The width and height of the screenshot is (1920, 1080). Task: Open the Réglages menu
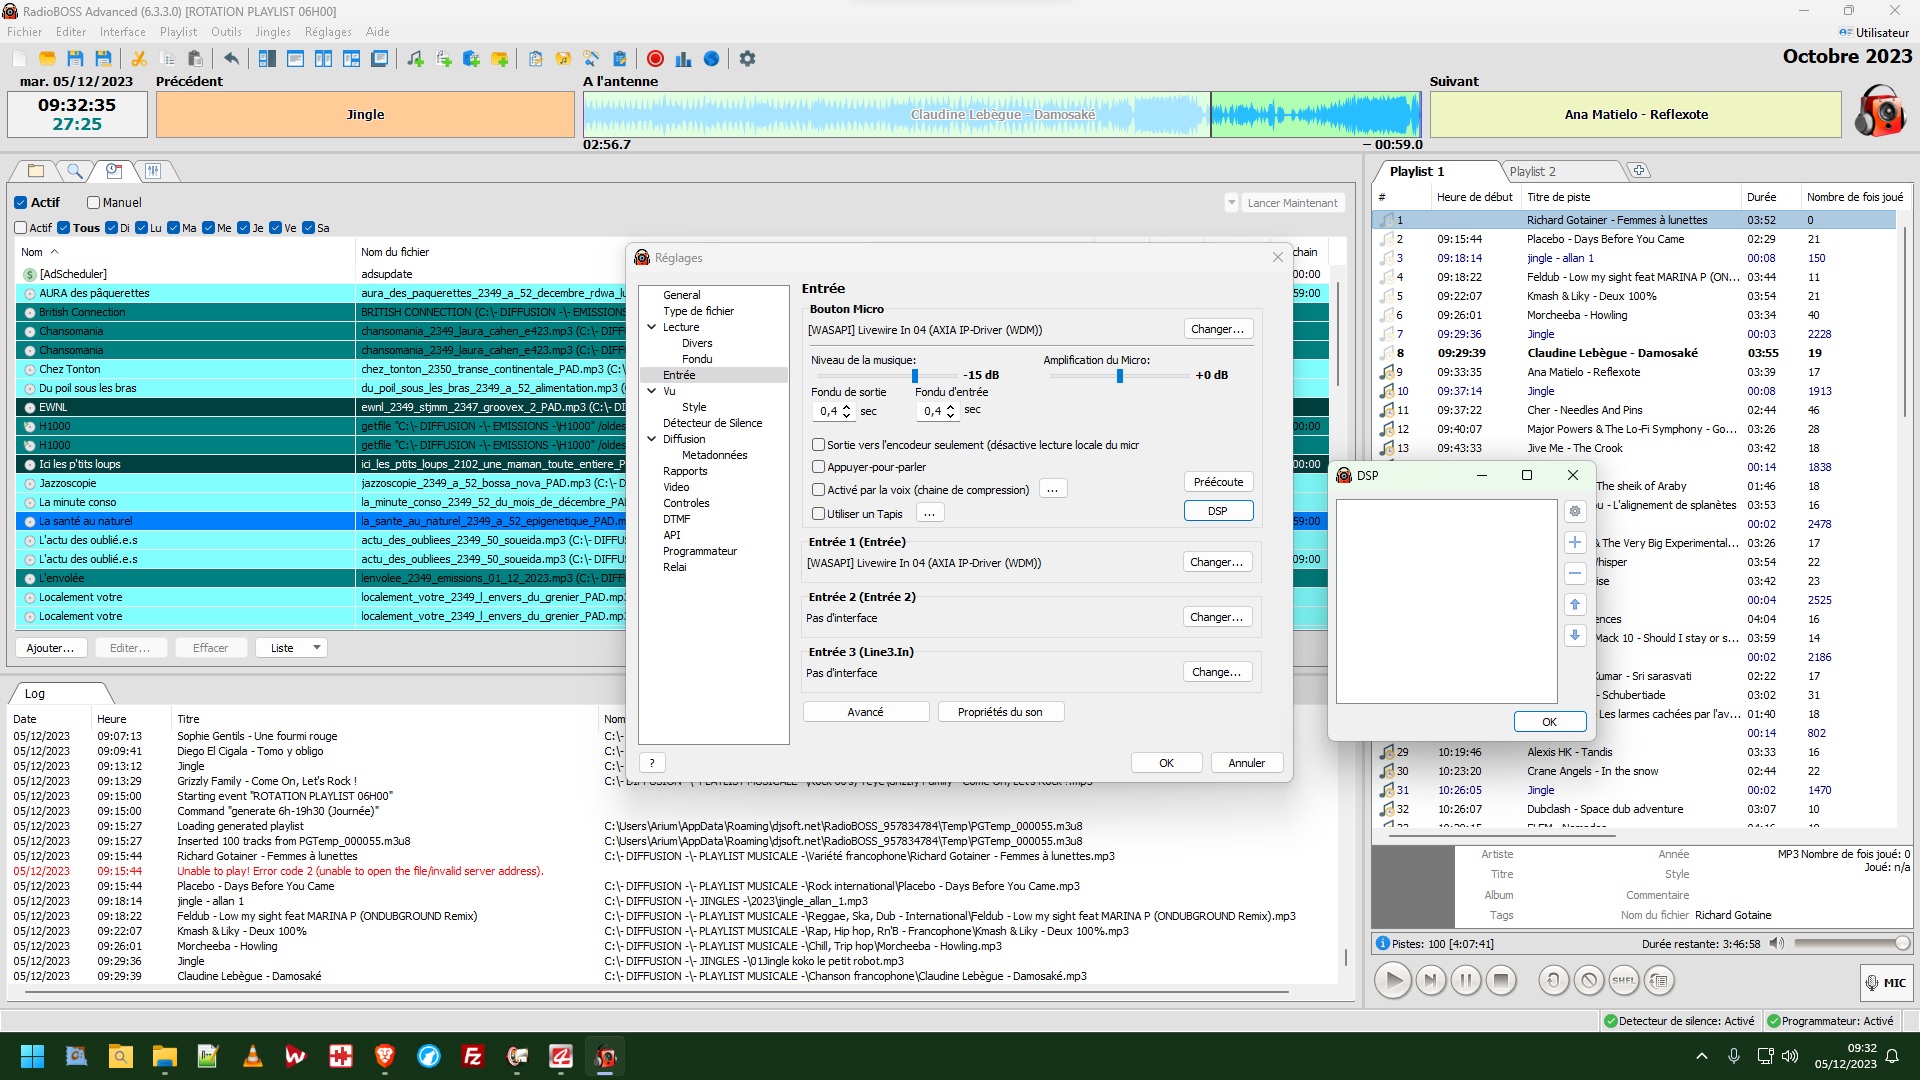tap(328, 32)
